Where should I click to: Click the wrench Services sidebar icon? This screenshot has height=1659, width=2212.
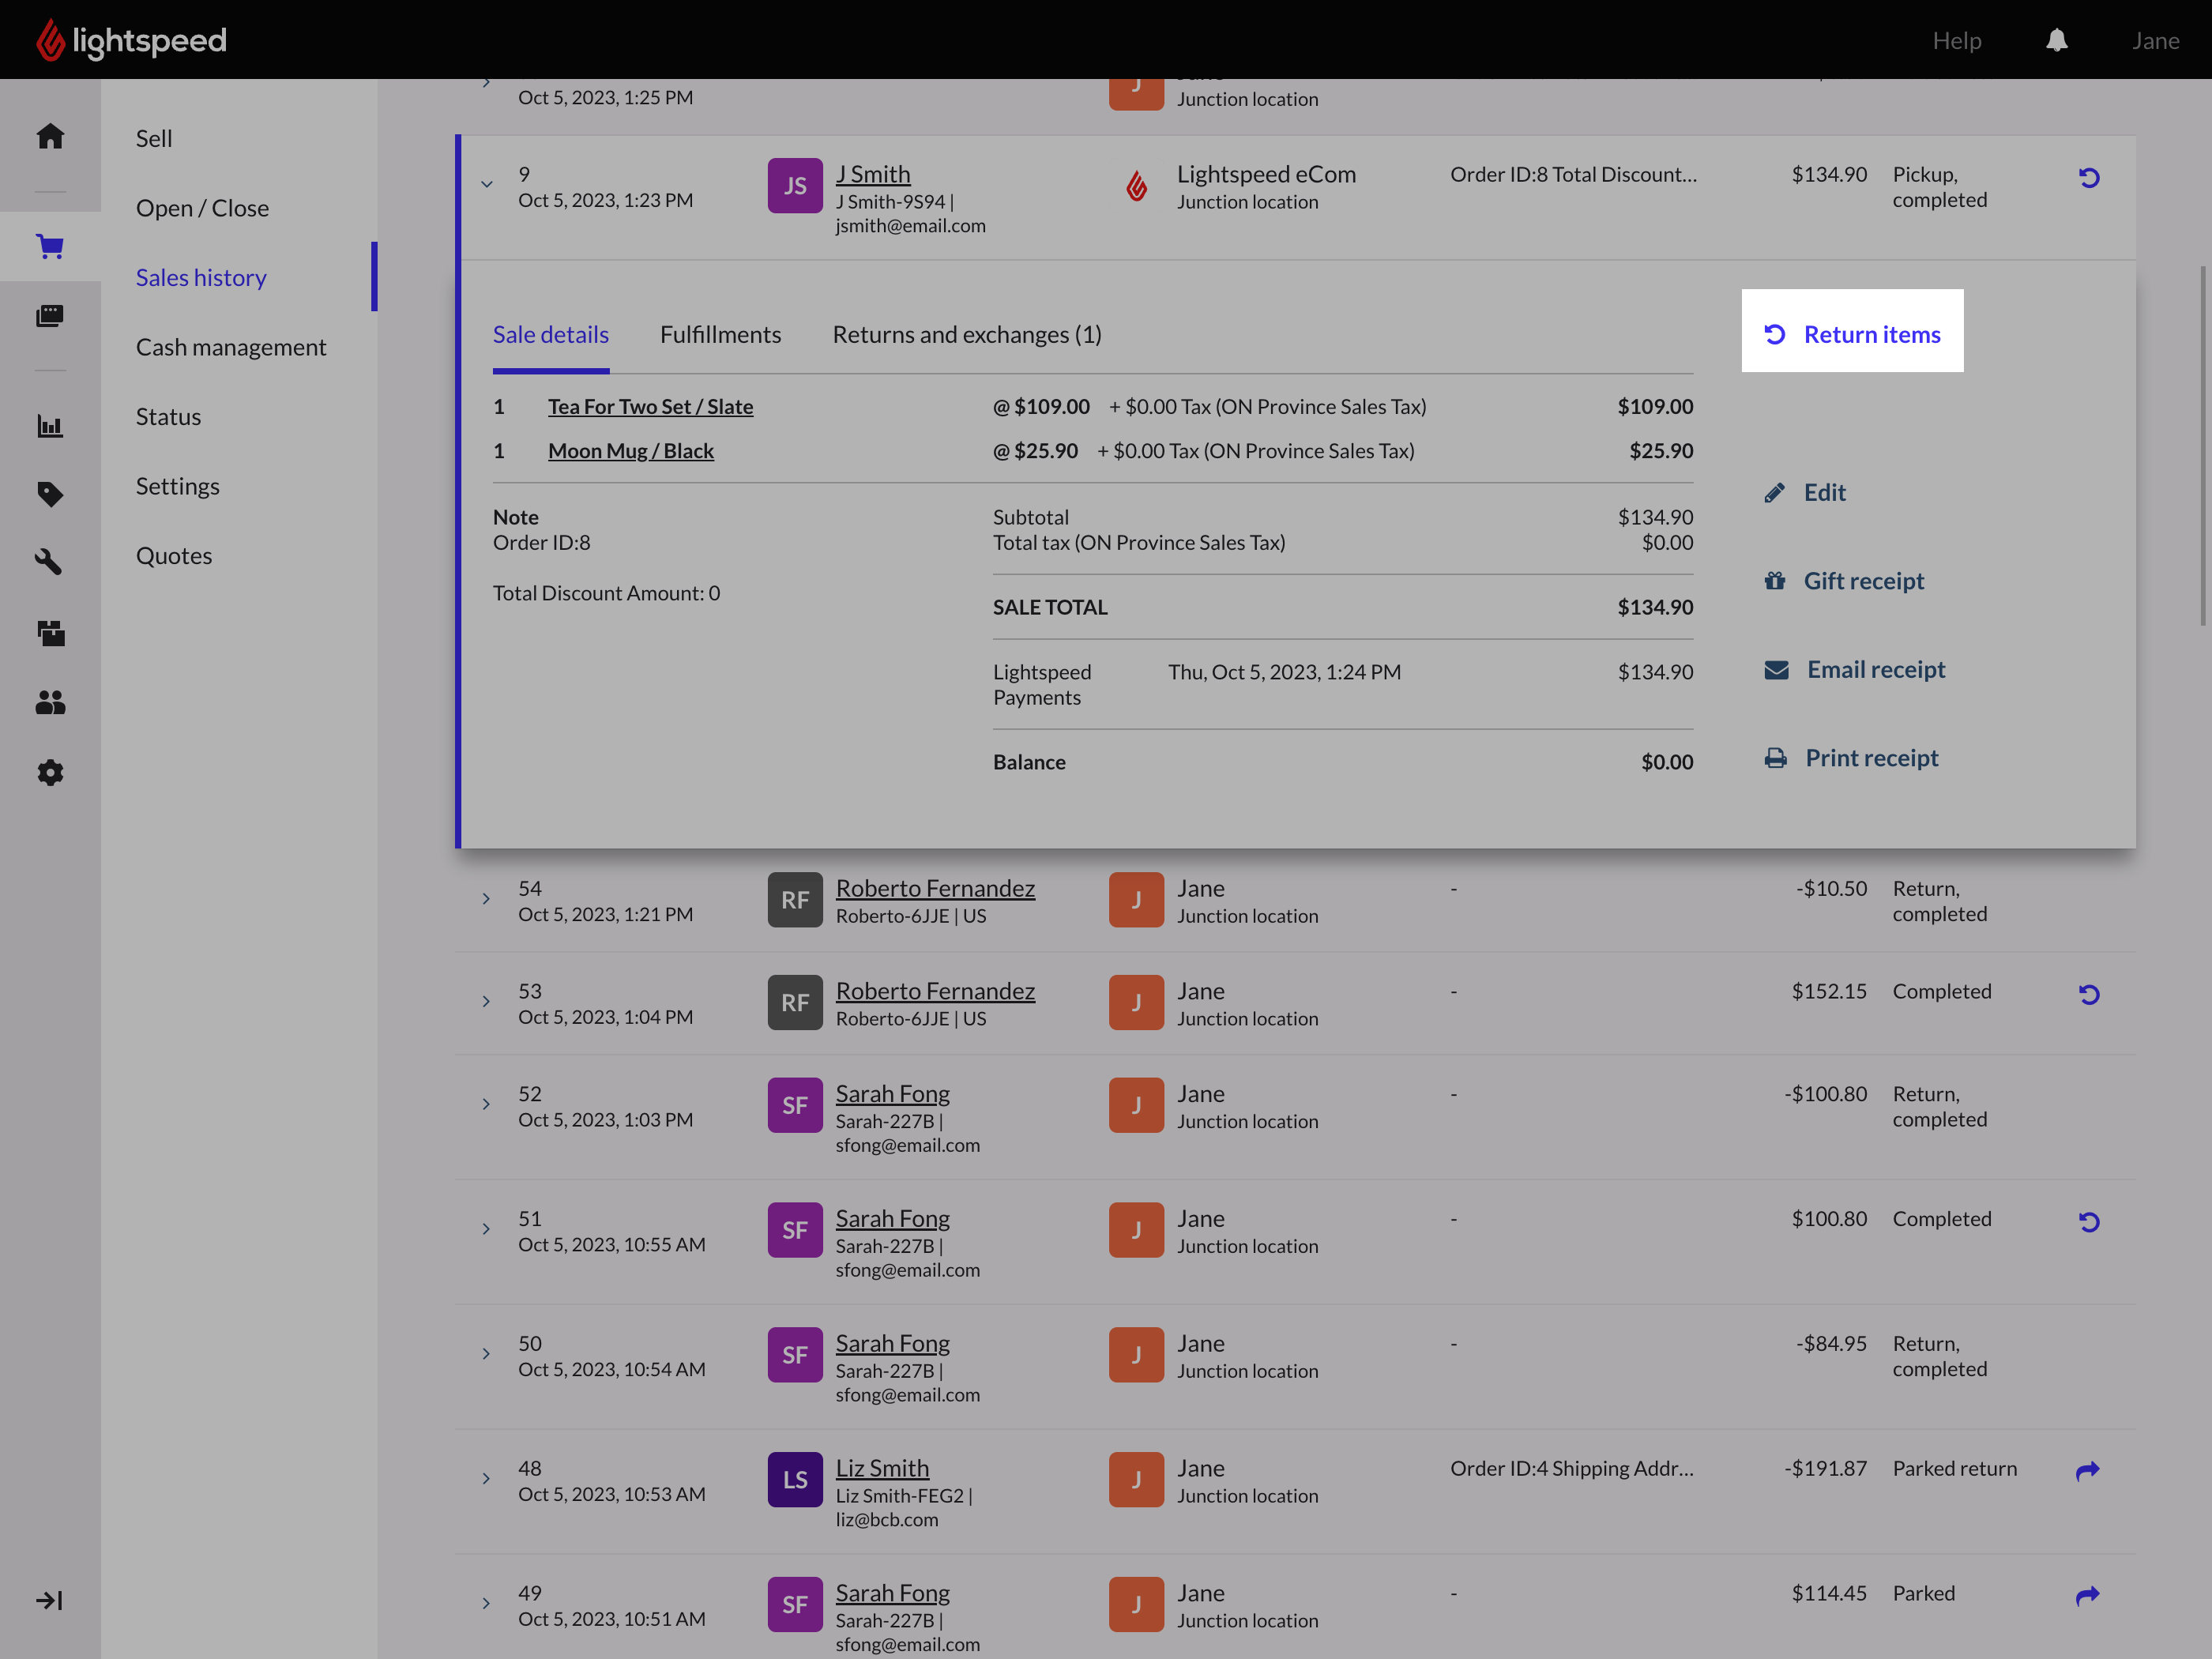click(x=50, y=562)
